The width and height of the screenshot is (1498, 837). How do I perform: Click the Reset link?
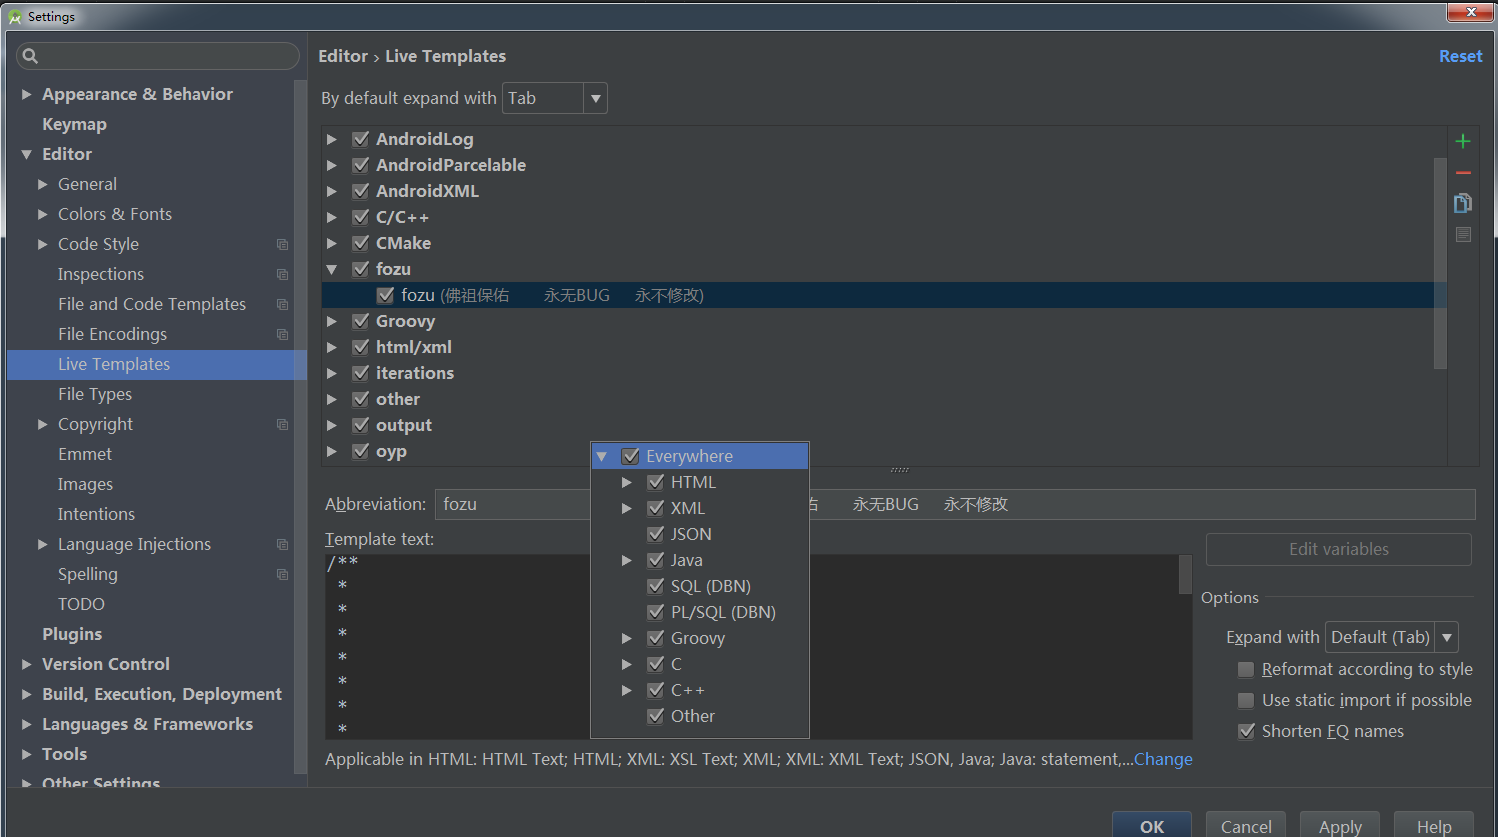click(x=1460, y=56)
